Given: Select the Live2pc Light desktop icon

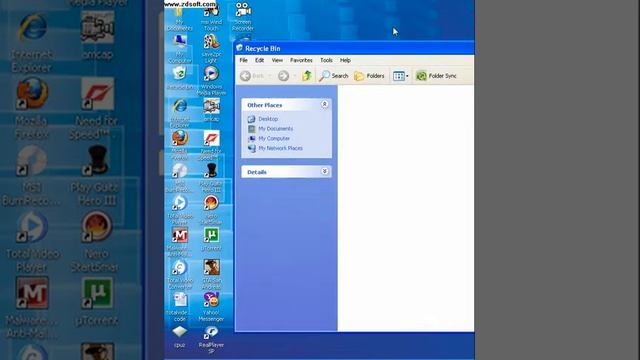Looking at the screenshot, I should [x=211, y=49].
